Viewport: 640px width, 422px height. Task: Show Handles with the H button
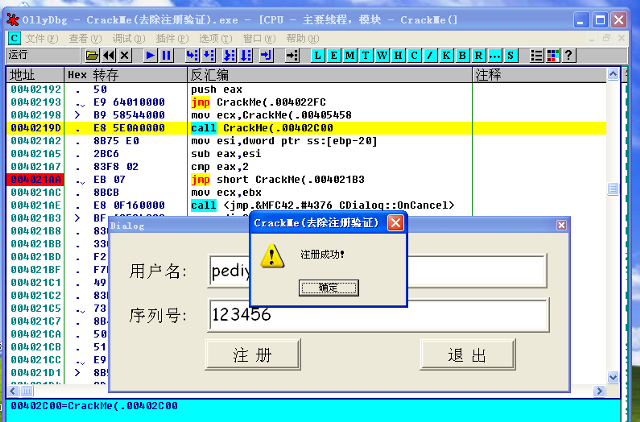click(x=398, y=55)
